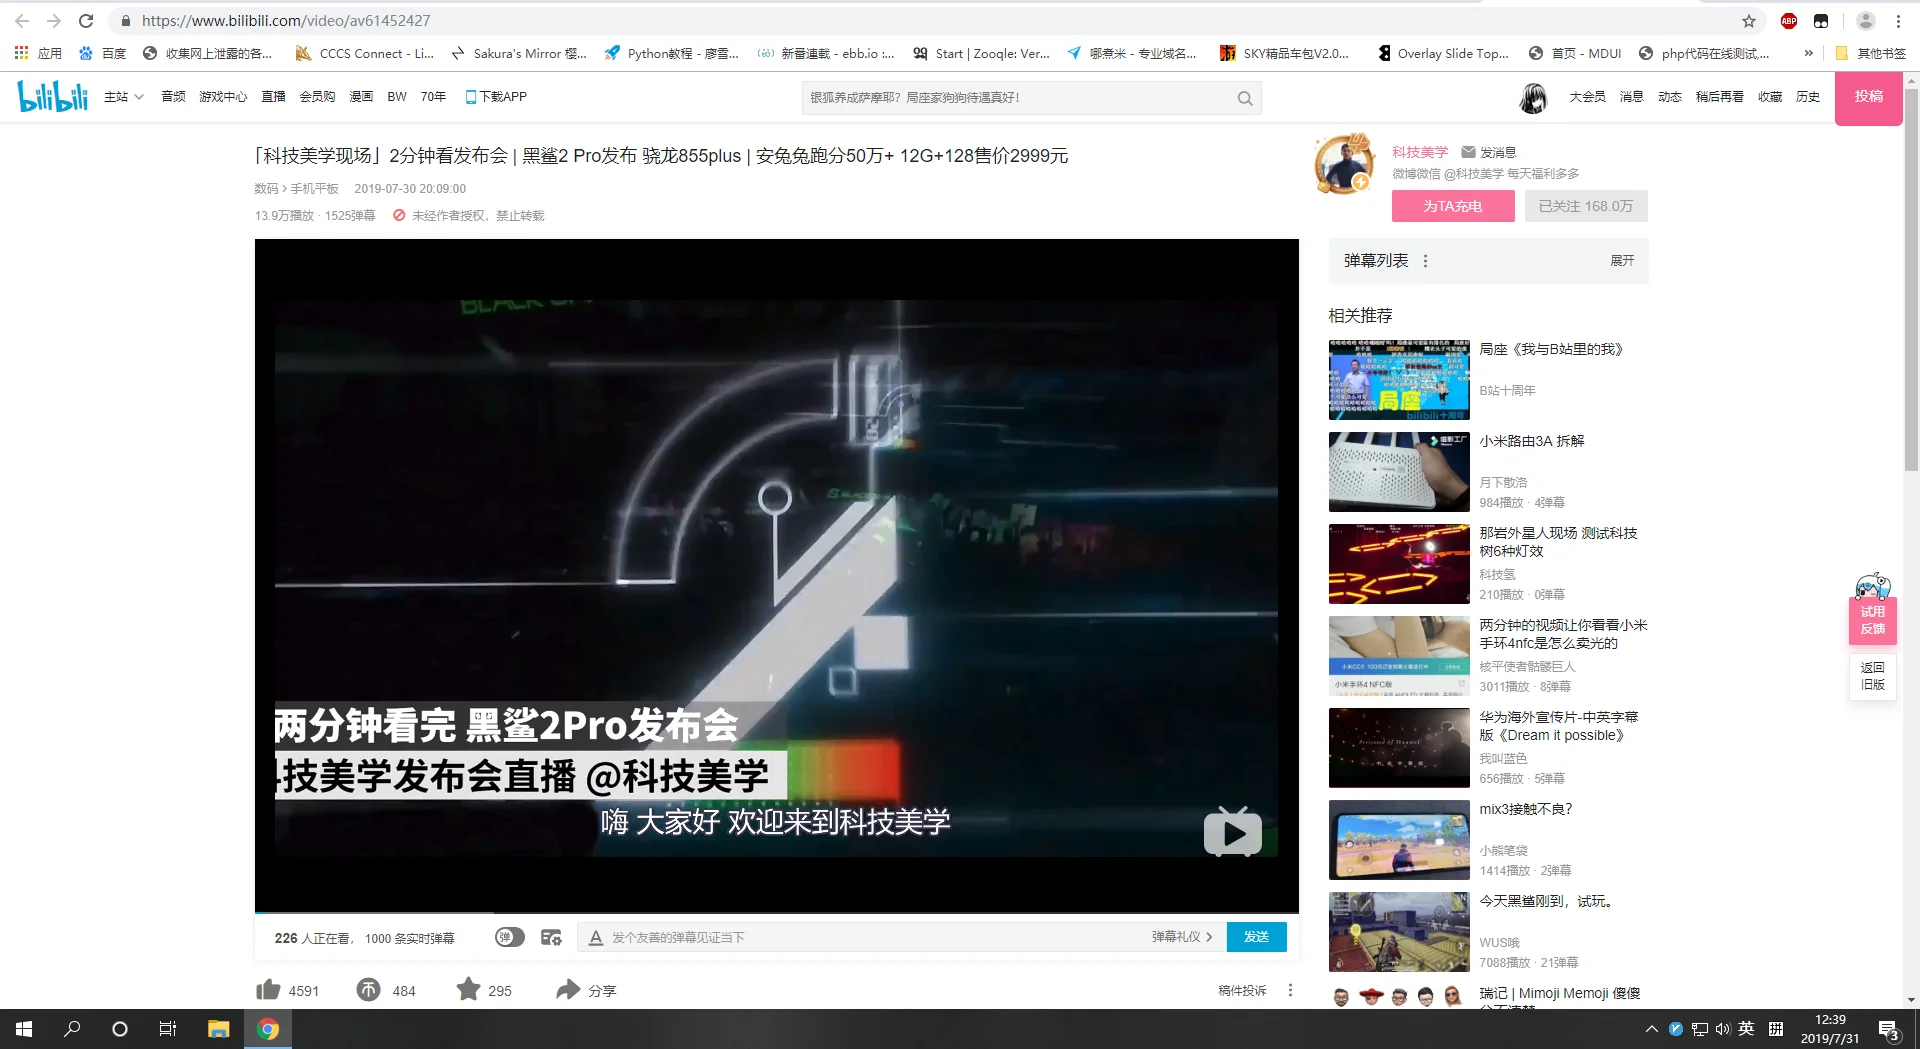Viewport: 1920px width, 1049px height.
Task: Open the 大会员 link
Action: pos(1587,97)
